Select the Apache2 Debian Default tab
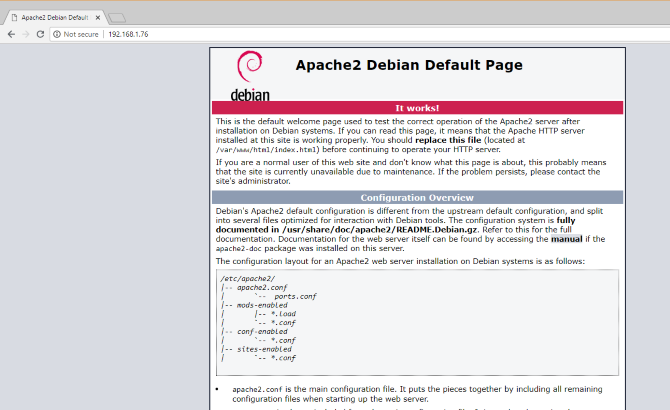The image size is (670, 410). (55, 18)
